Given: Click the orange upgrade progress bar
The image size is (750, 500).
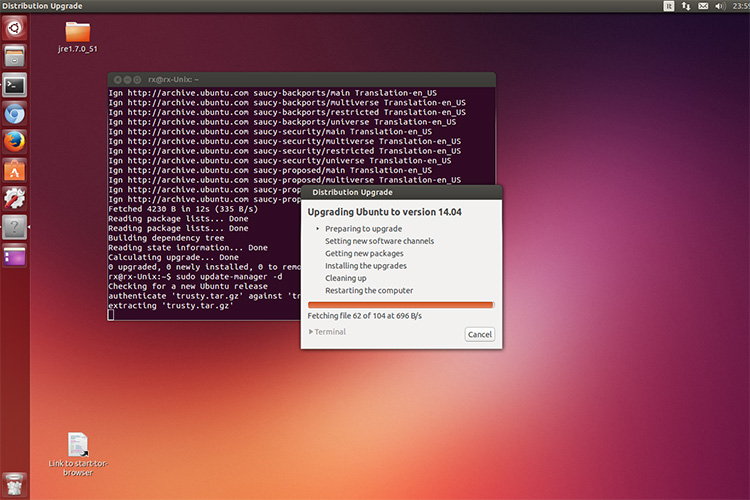Looking at the screenshot, I should point(400,305).
